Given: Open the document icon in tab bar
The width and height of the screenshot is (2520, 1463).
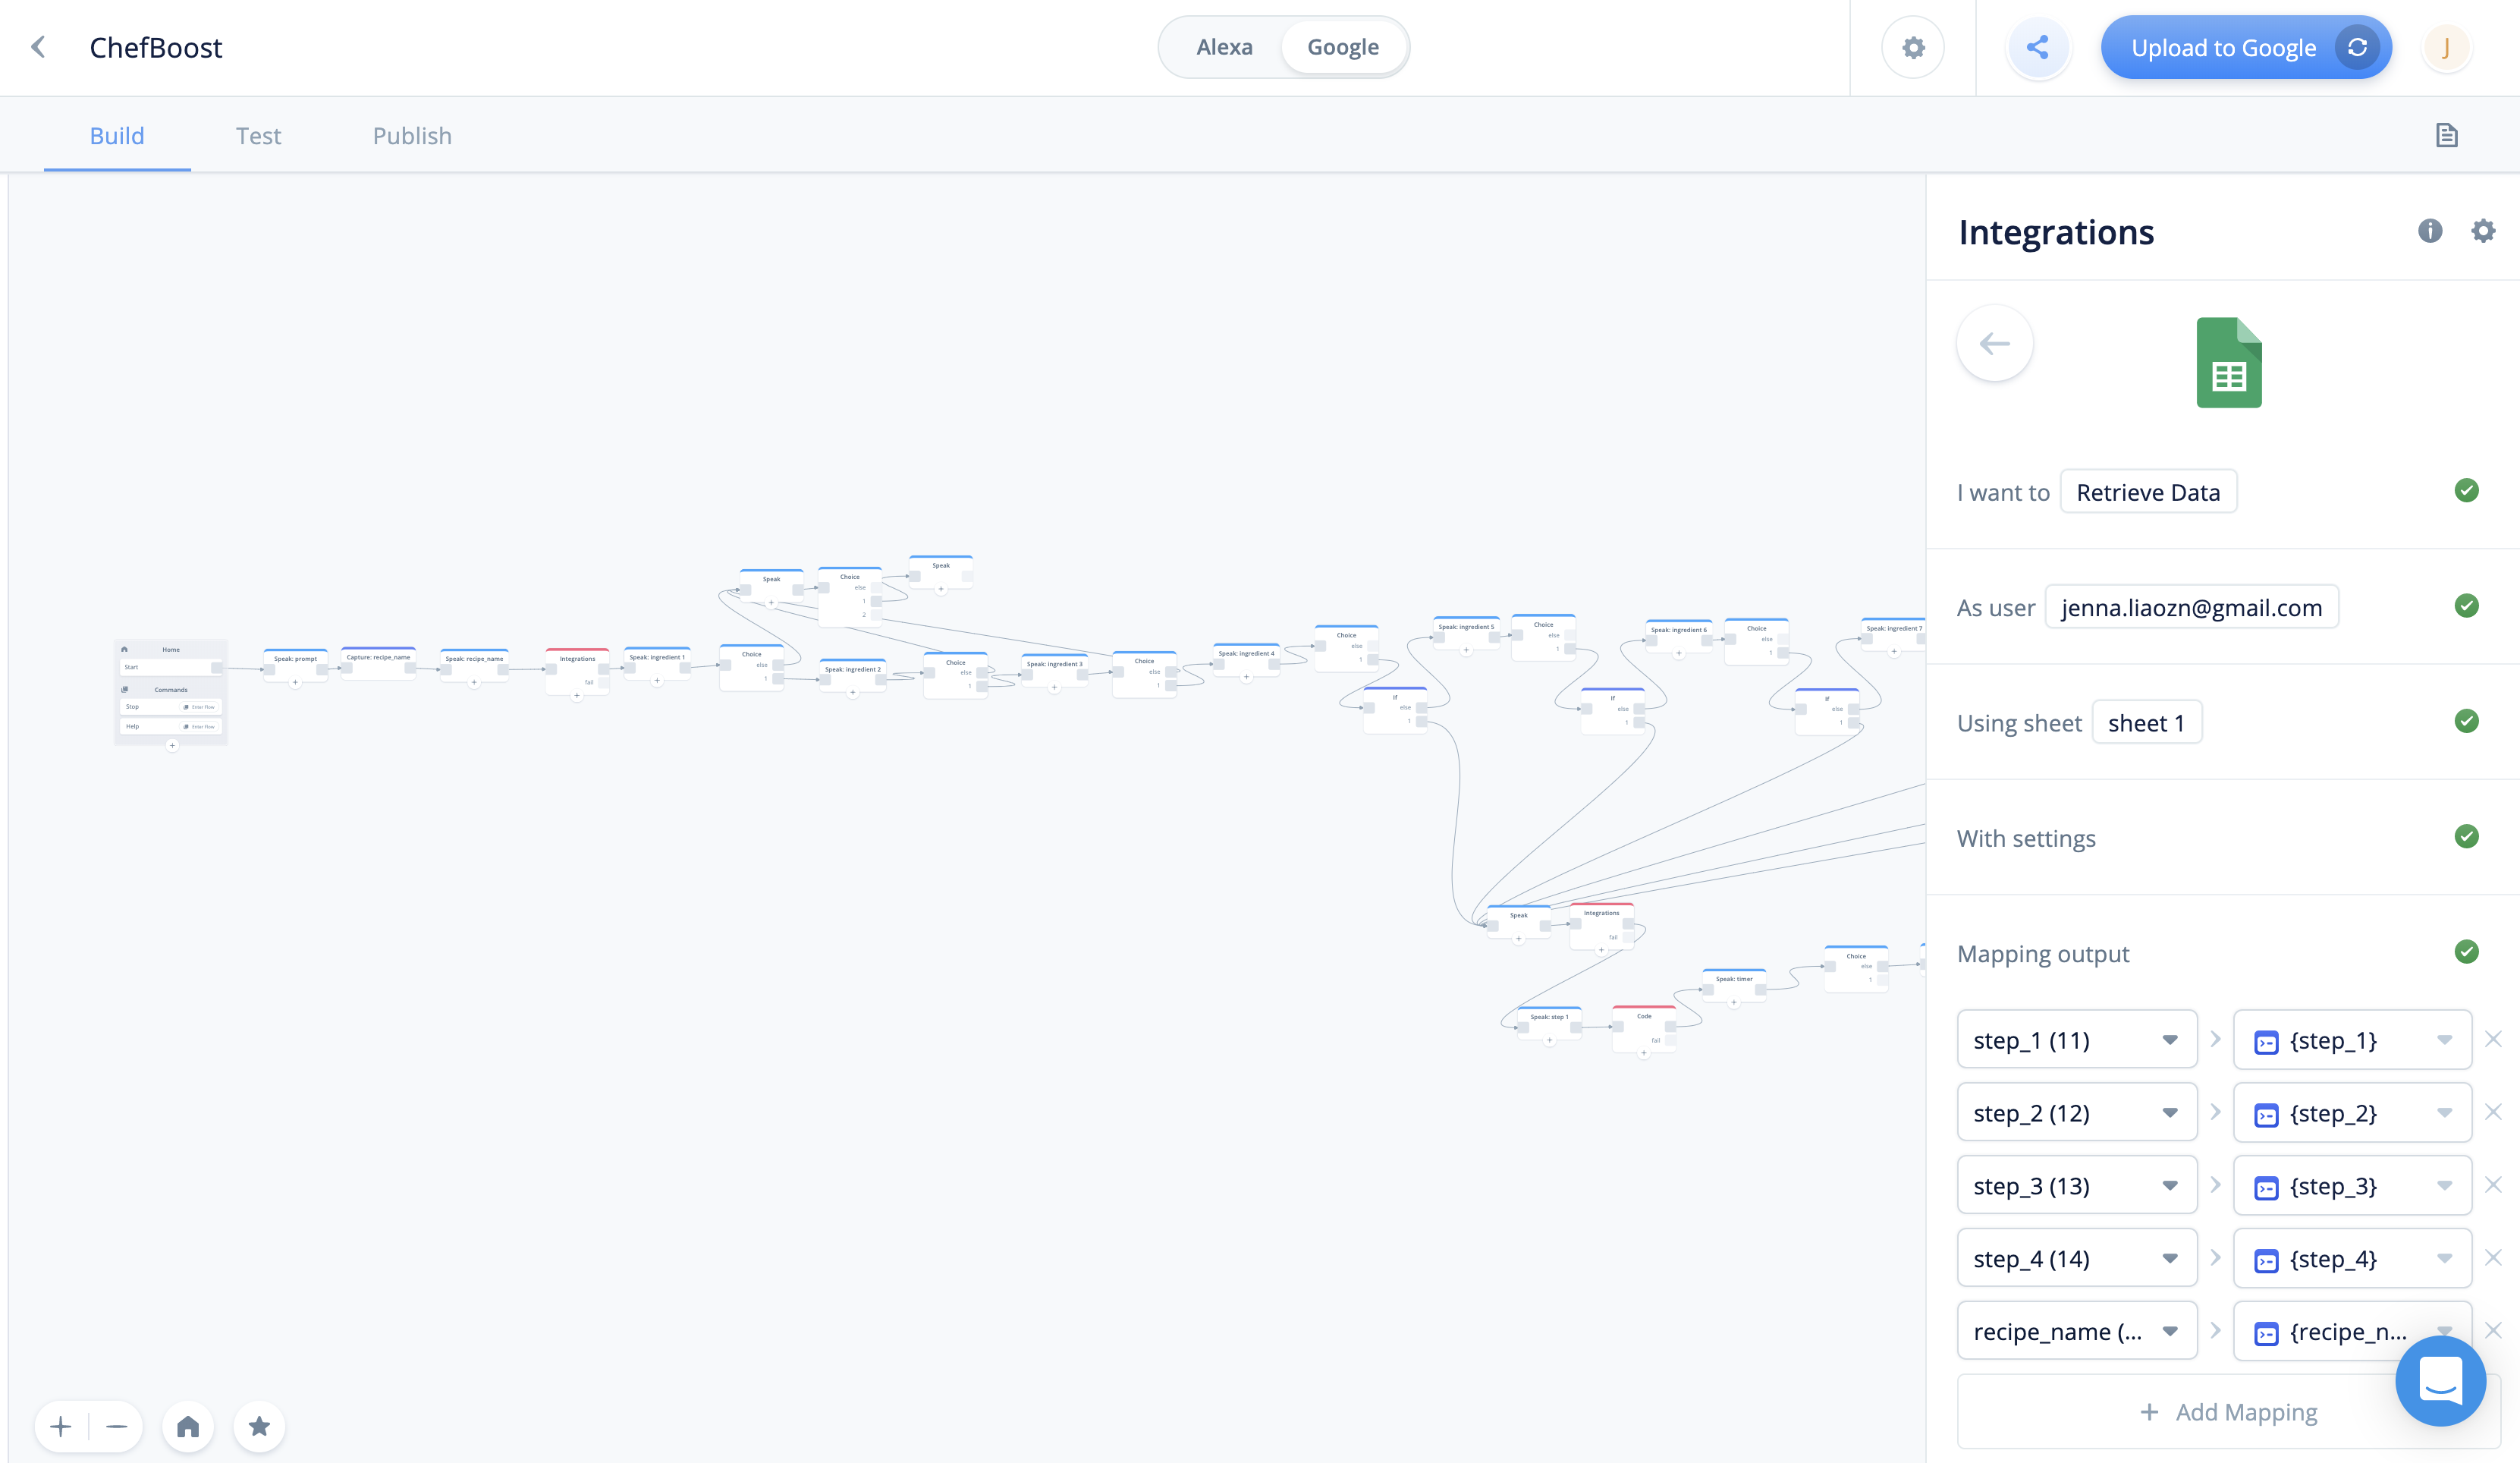Looking at the screenshot, I should (x=2446, y=135).
